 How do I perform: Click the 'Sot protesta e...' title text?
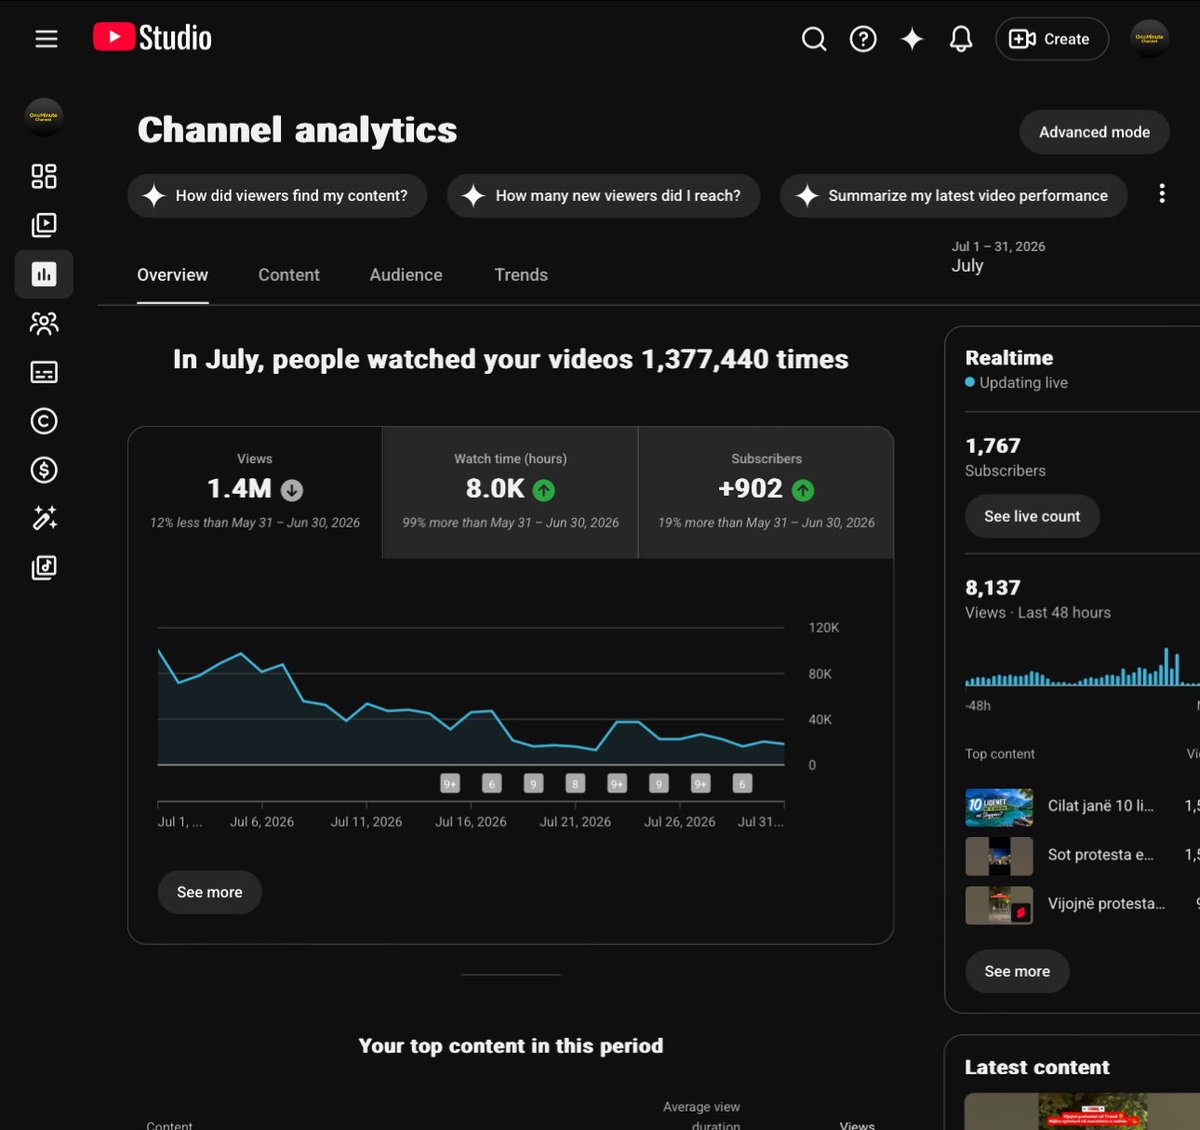tap(1100, 855)
